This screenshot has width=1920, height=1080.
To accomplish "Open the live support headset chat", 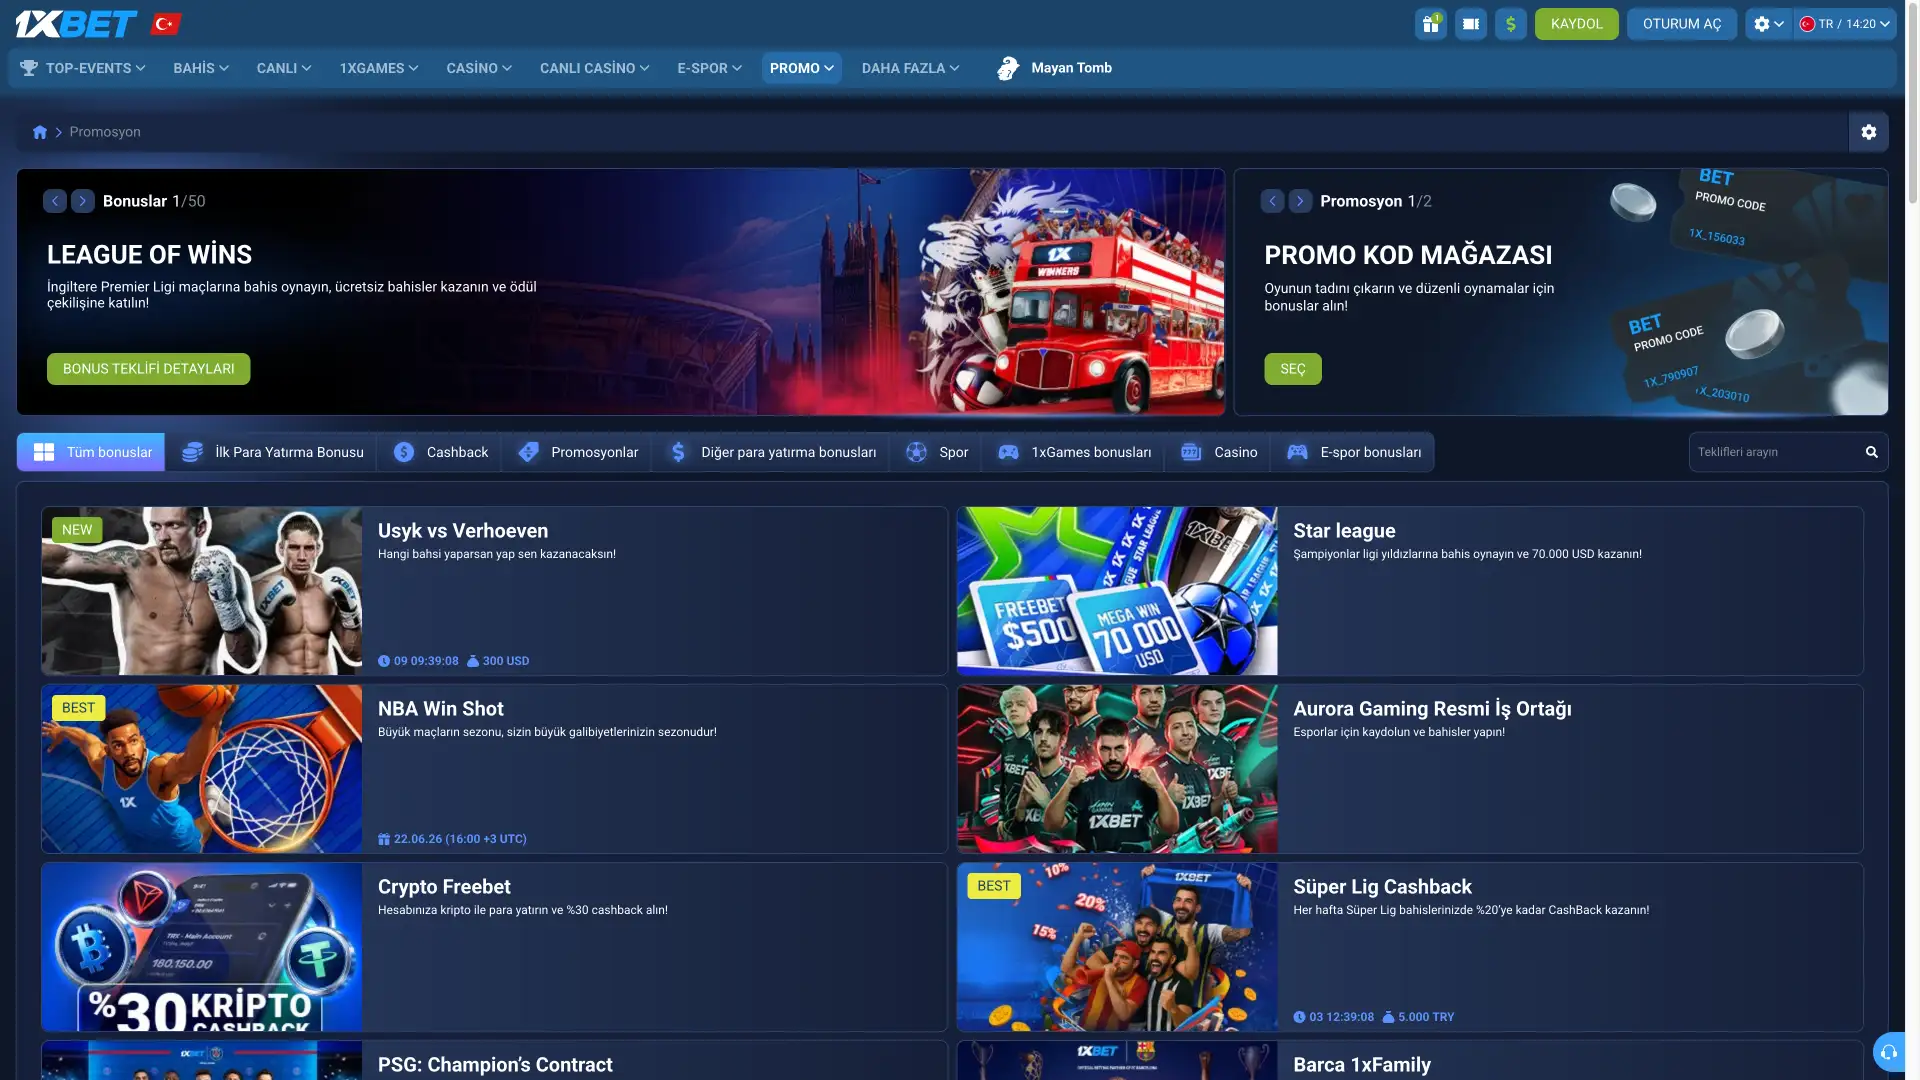I will click(1888, 1052).
